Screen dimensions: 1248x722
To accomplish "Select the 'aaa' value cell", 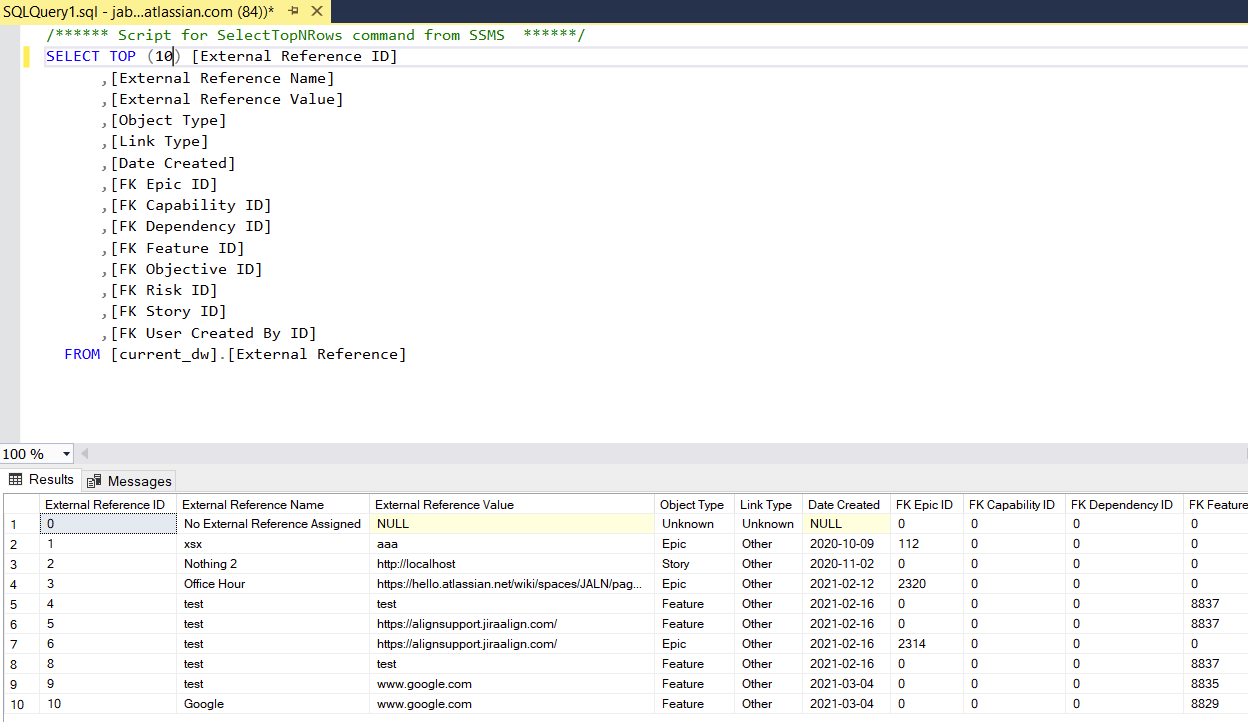I will point(513,544).
